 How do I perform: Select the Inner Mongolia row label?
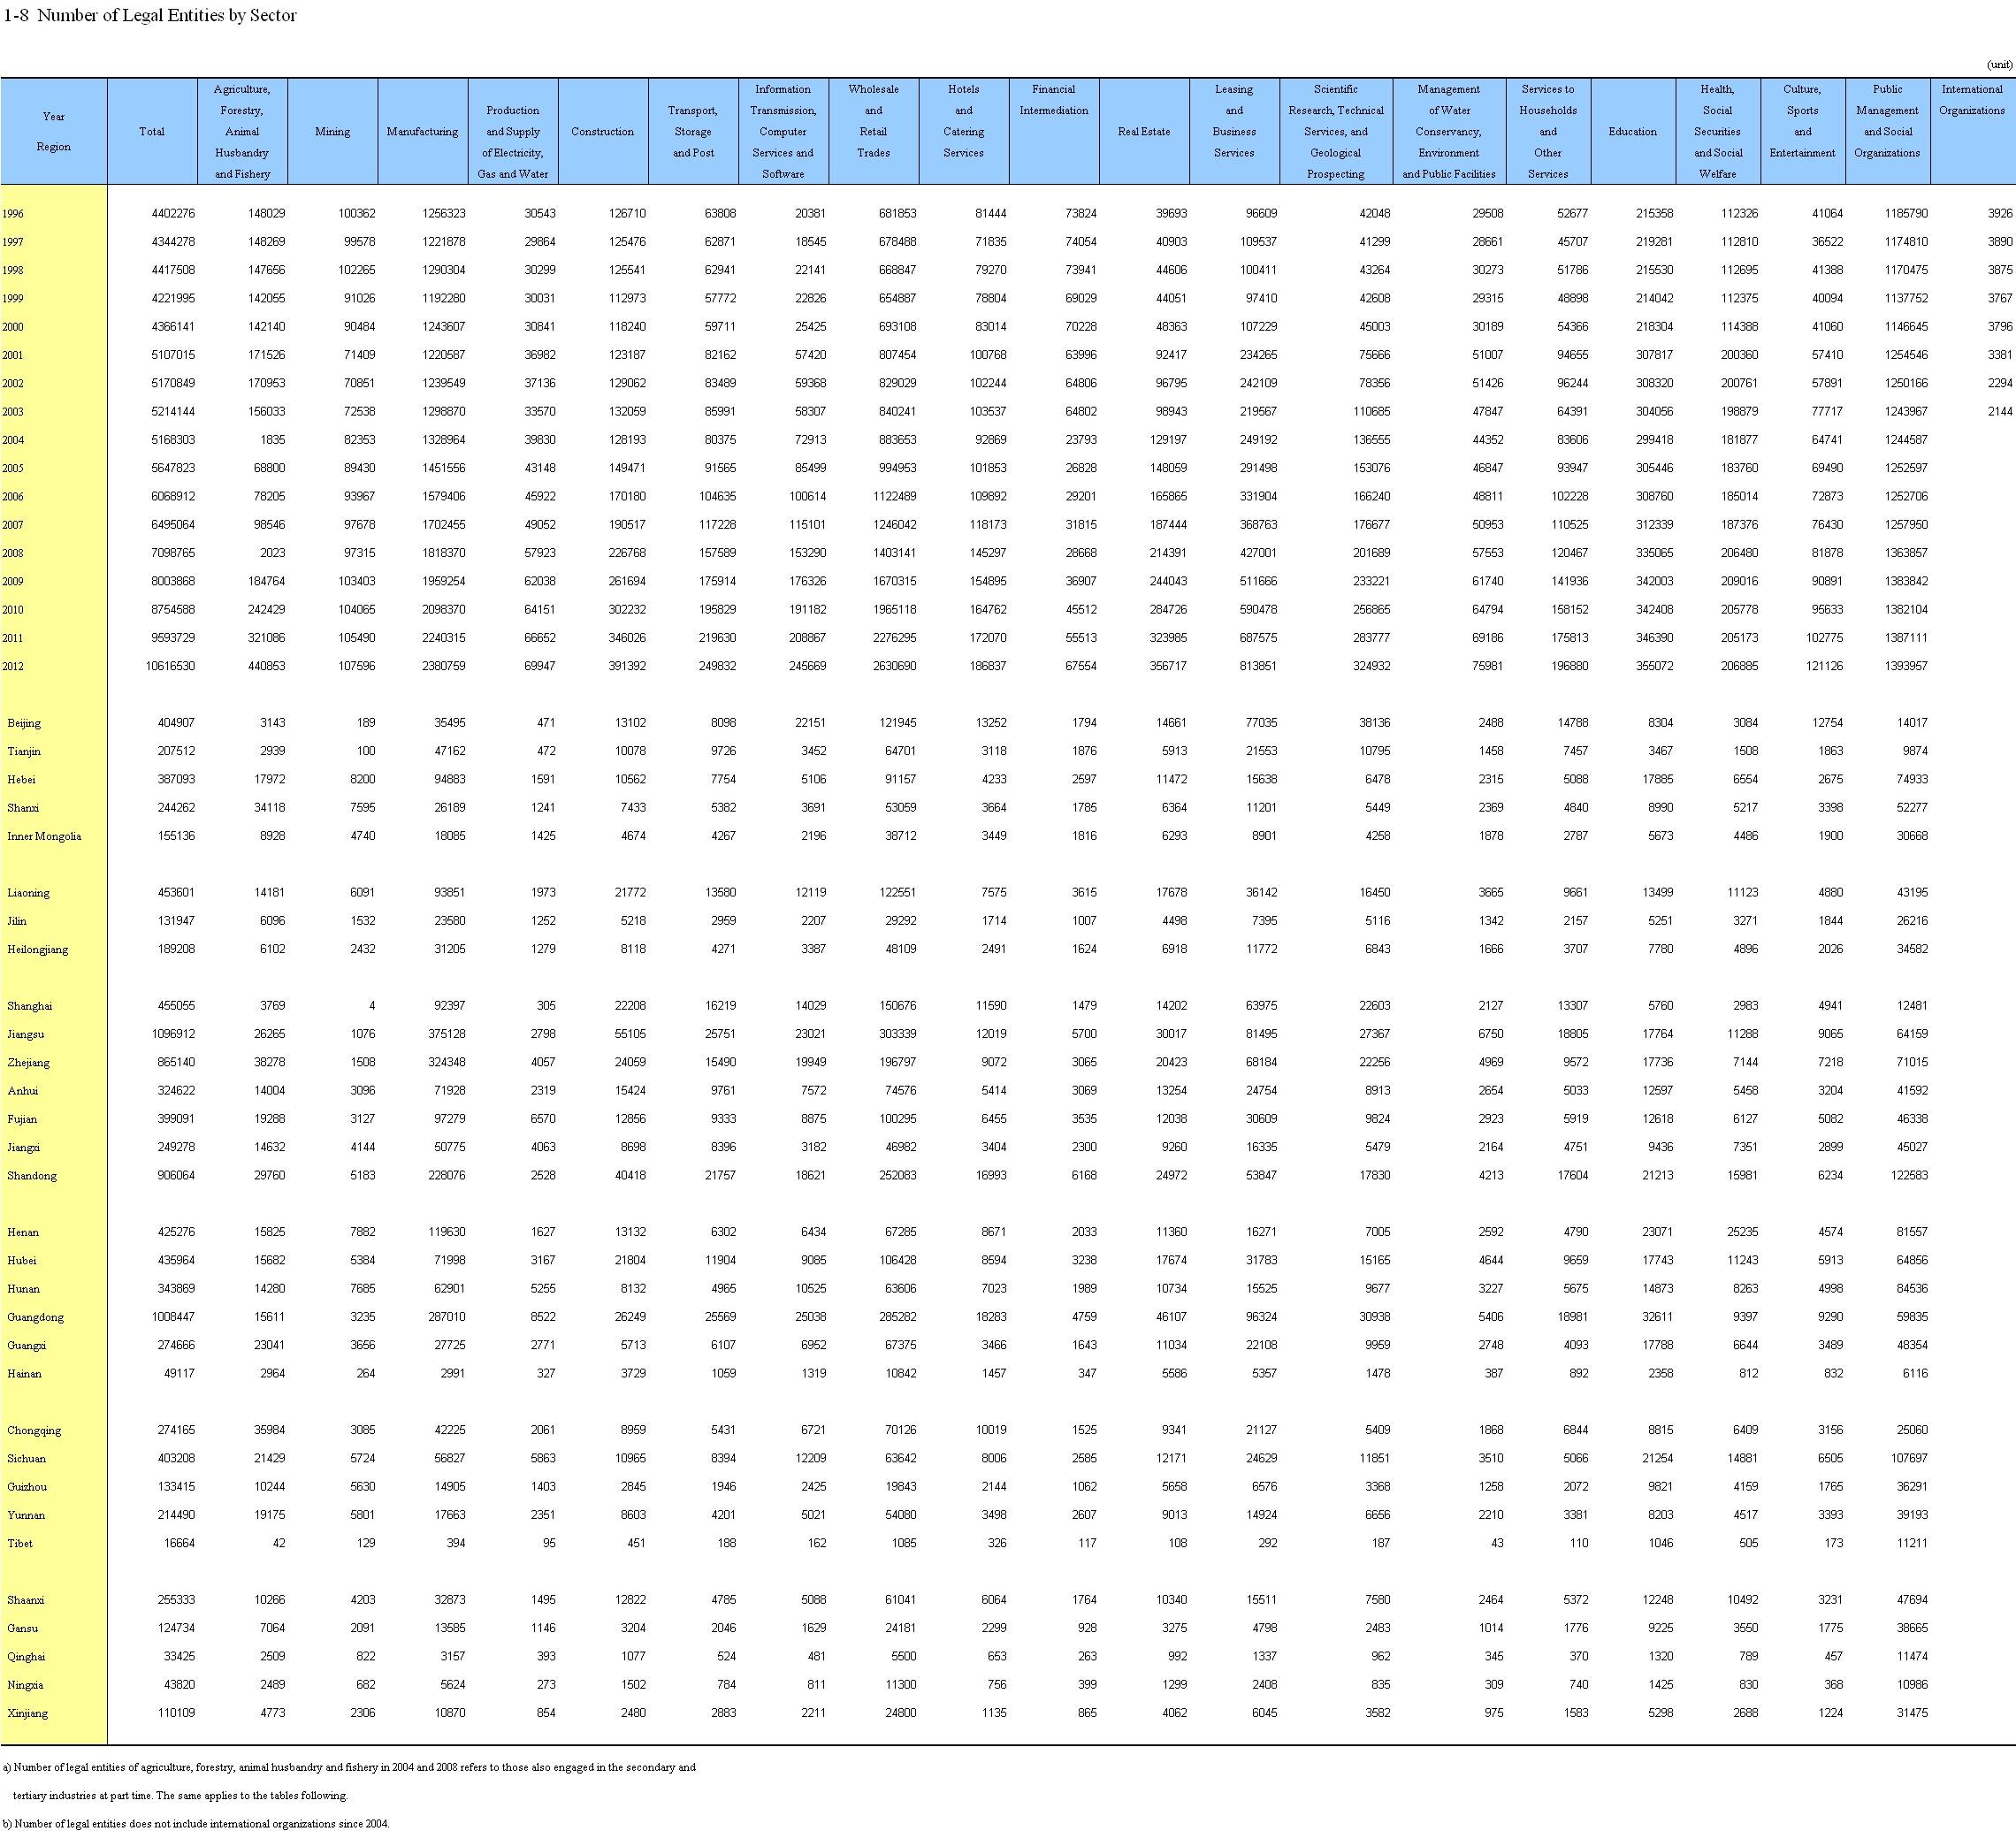tap(44, 836)
